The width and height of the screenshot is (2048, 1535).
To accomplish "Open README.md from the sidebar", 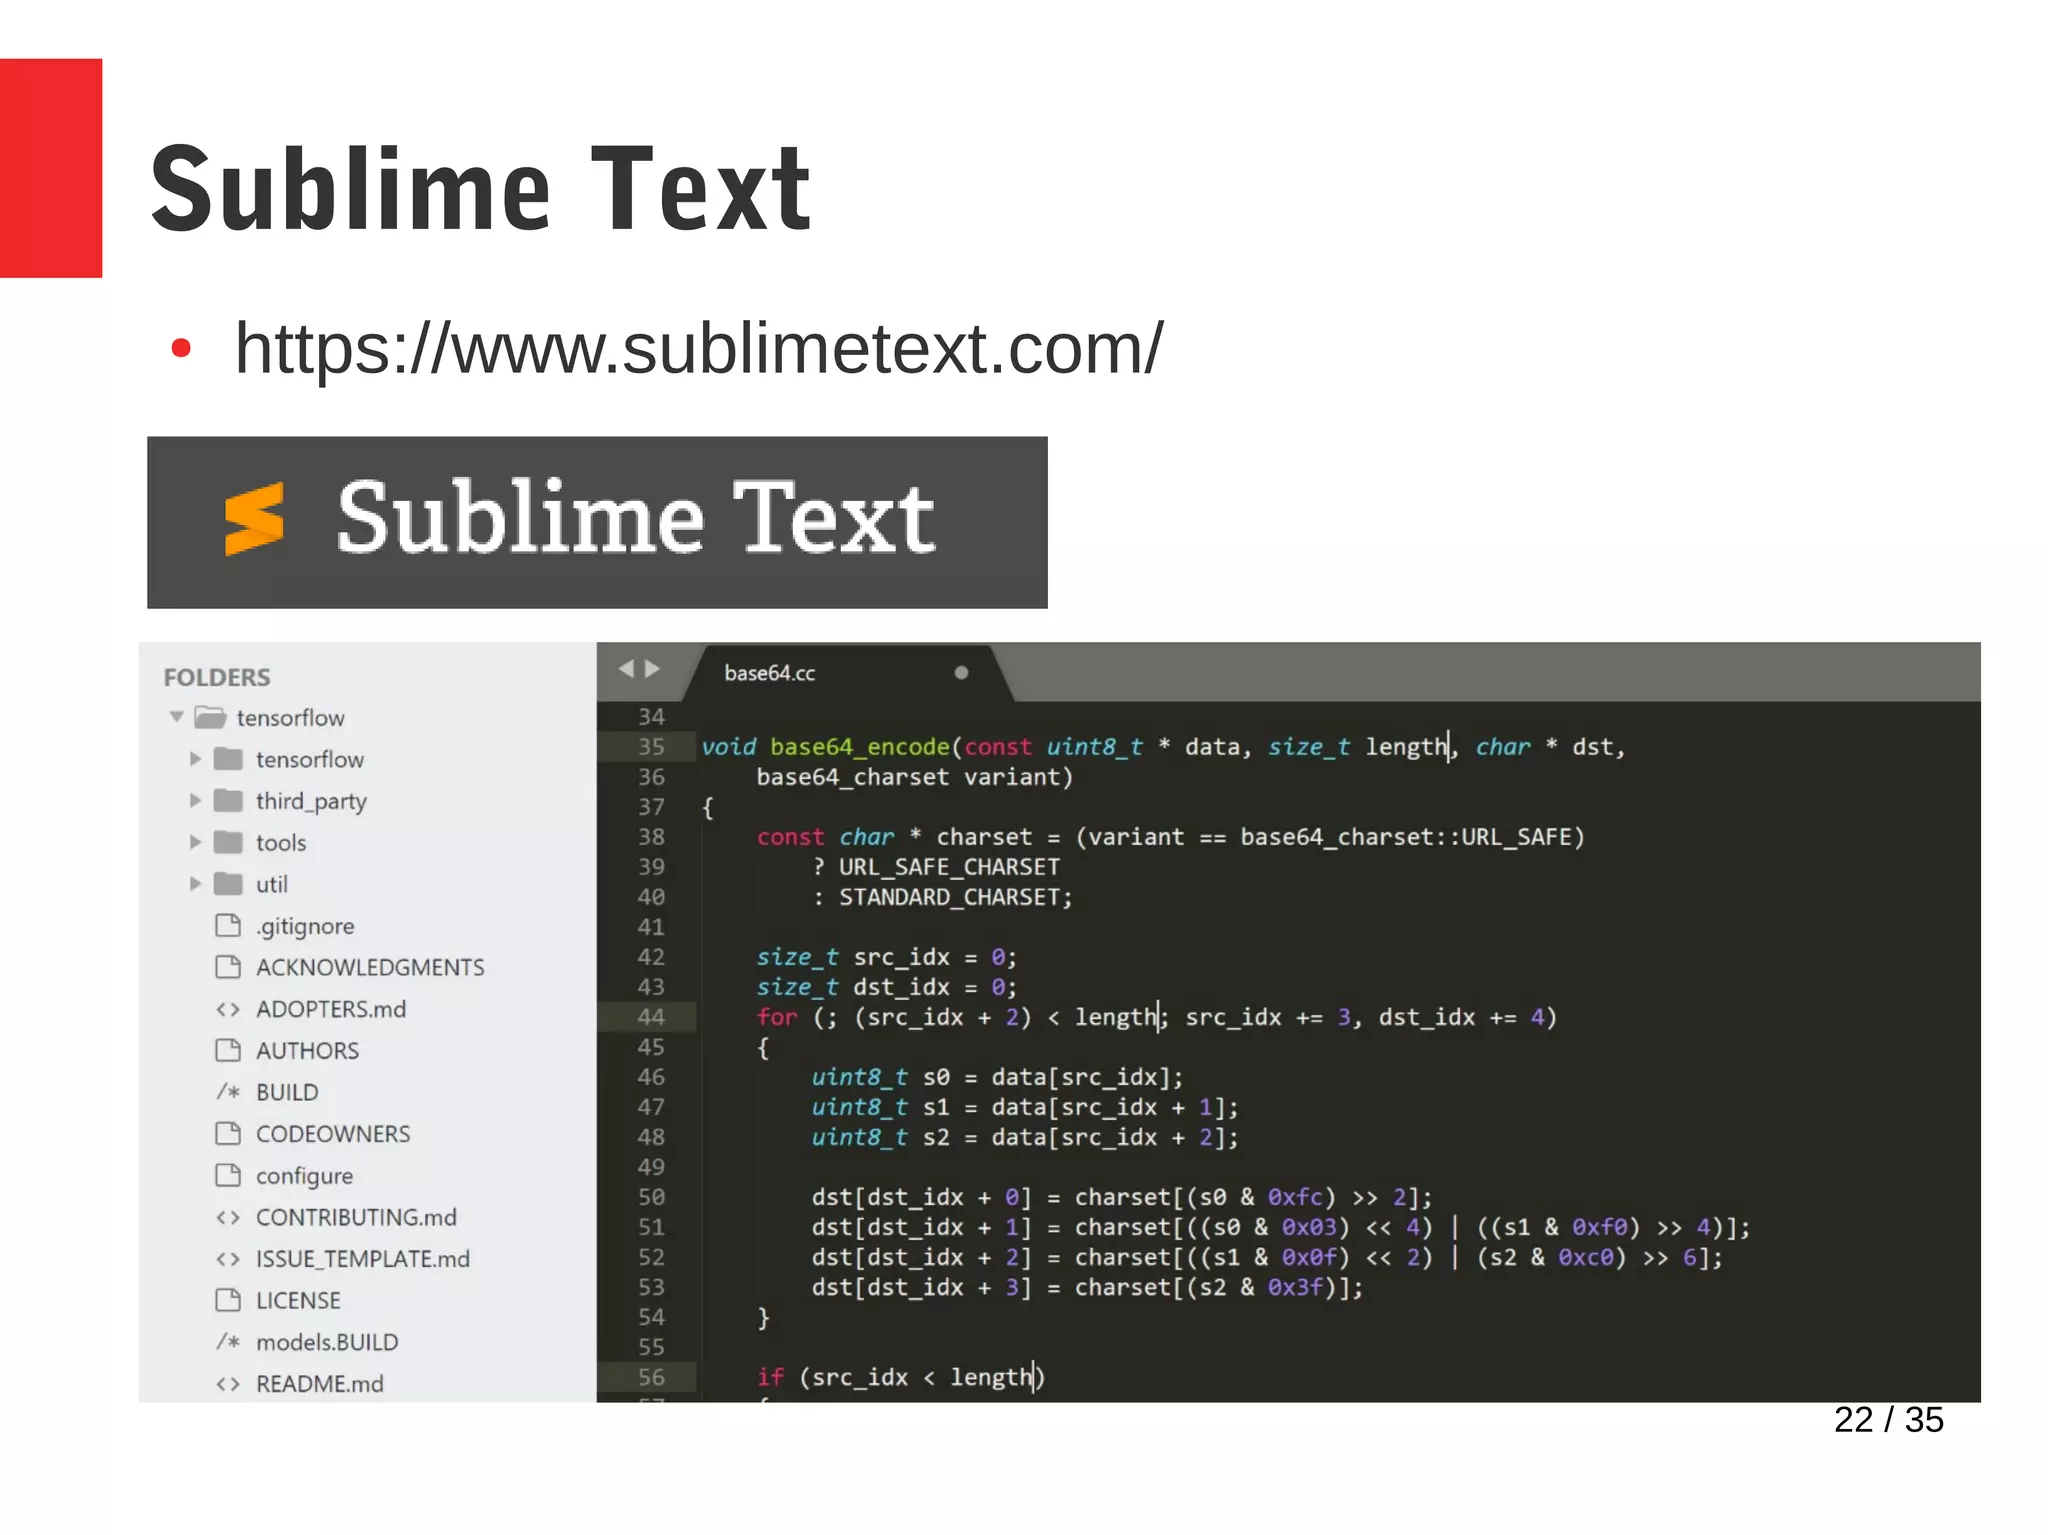I will (320, 1384).
